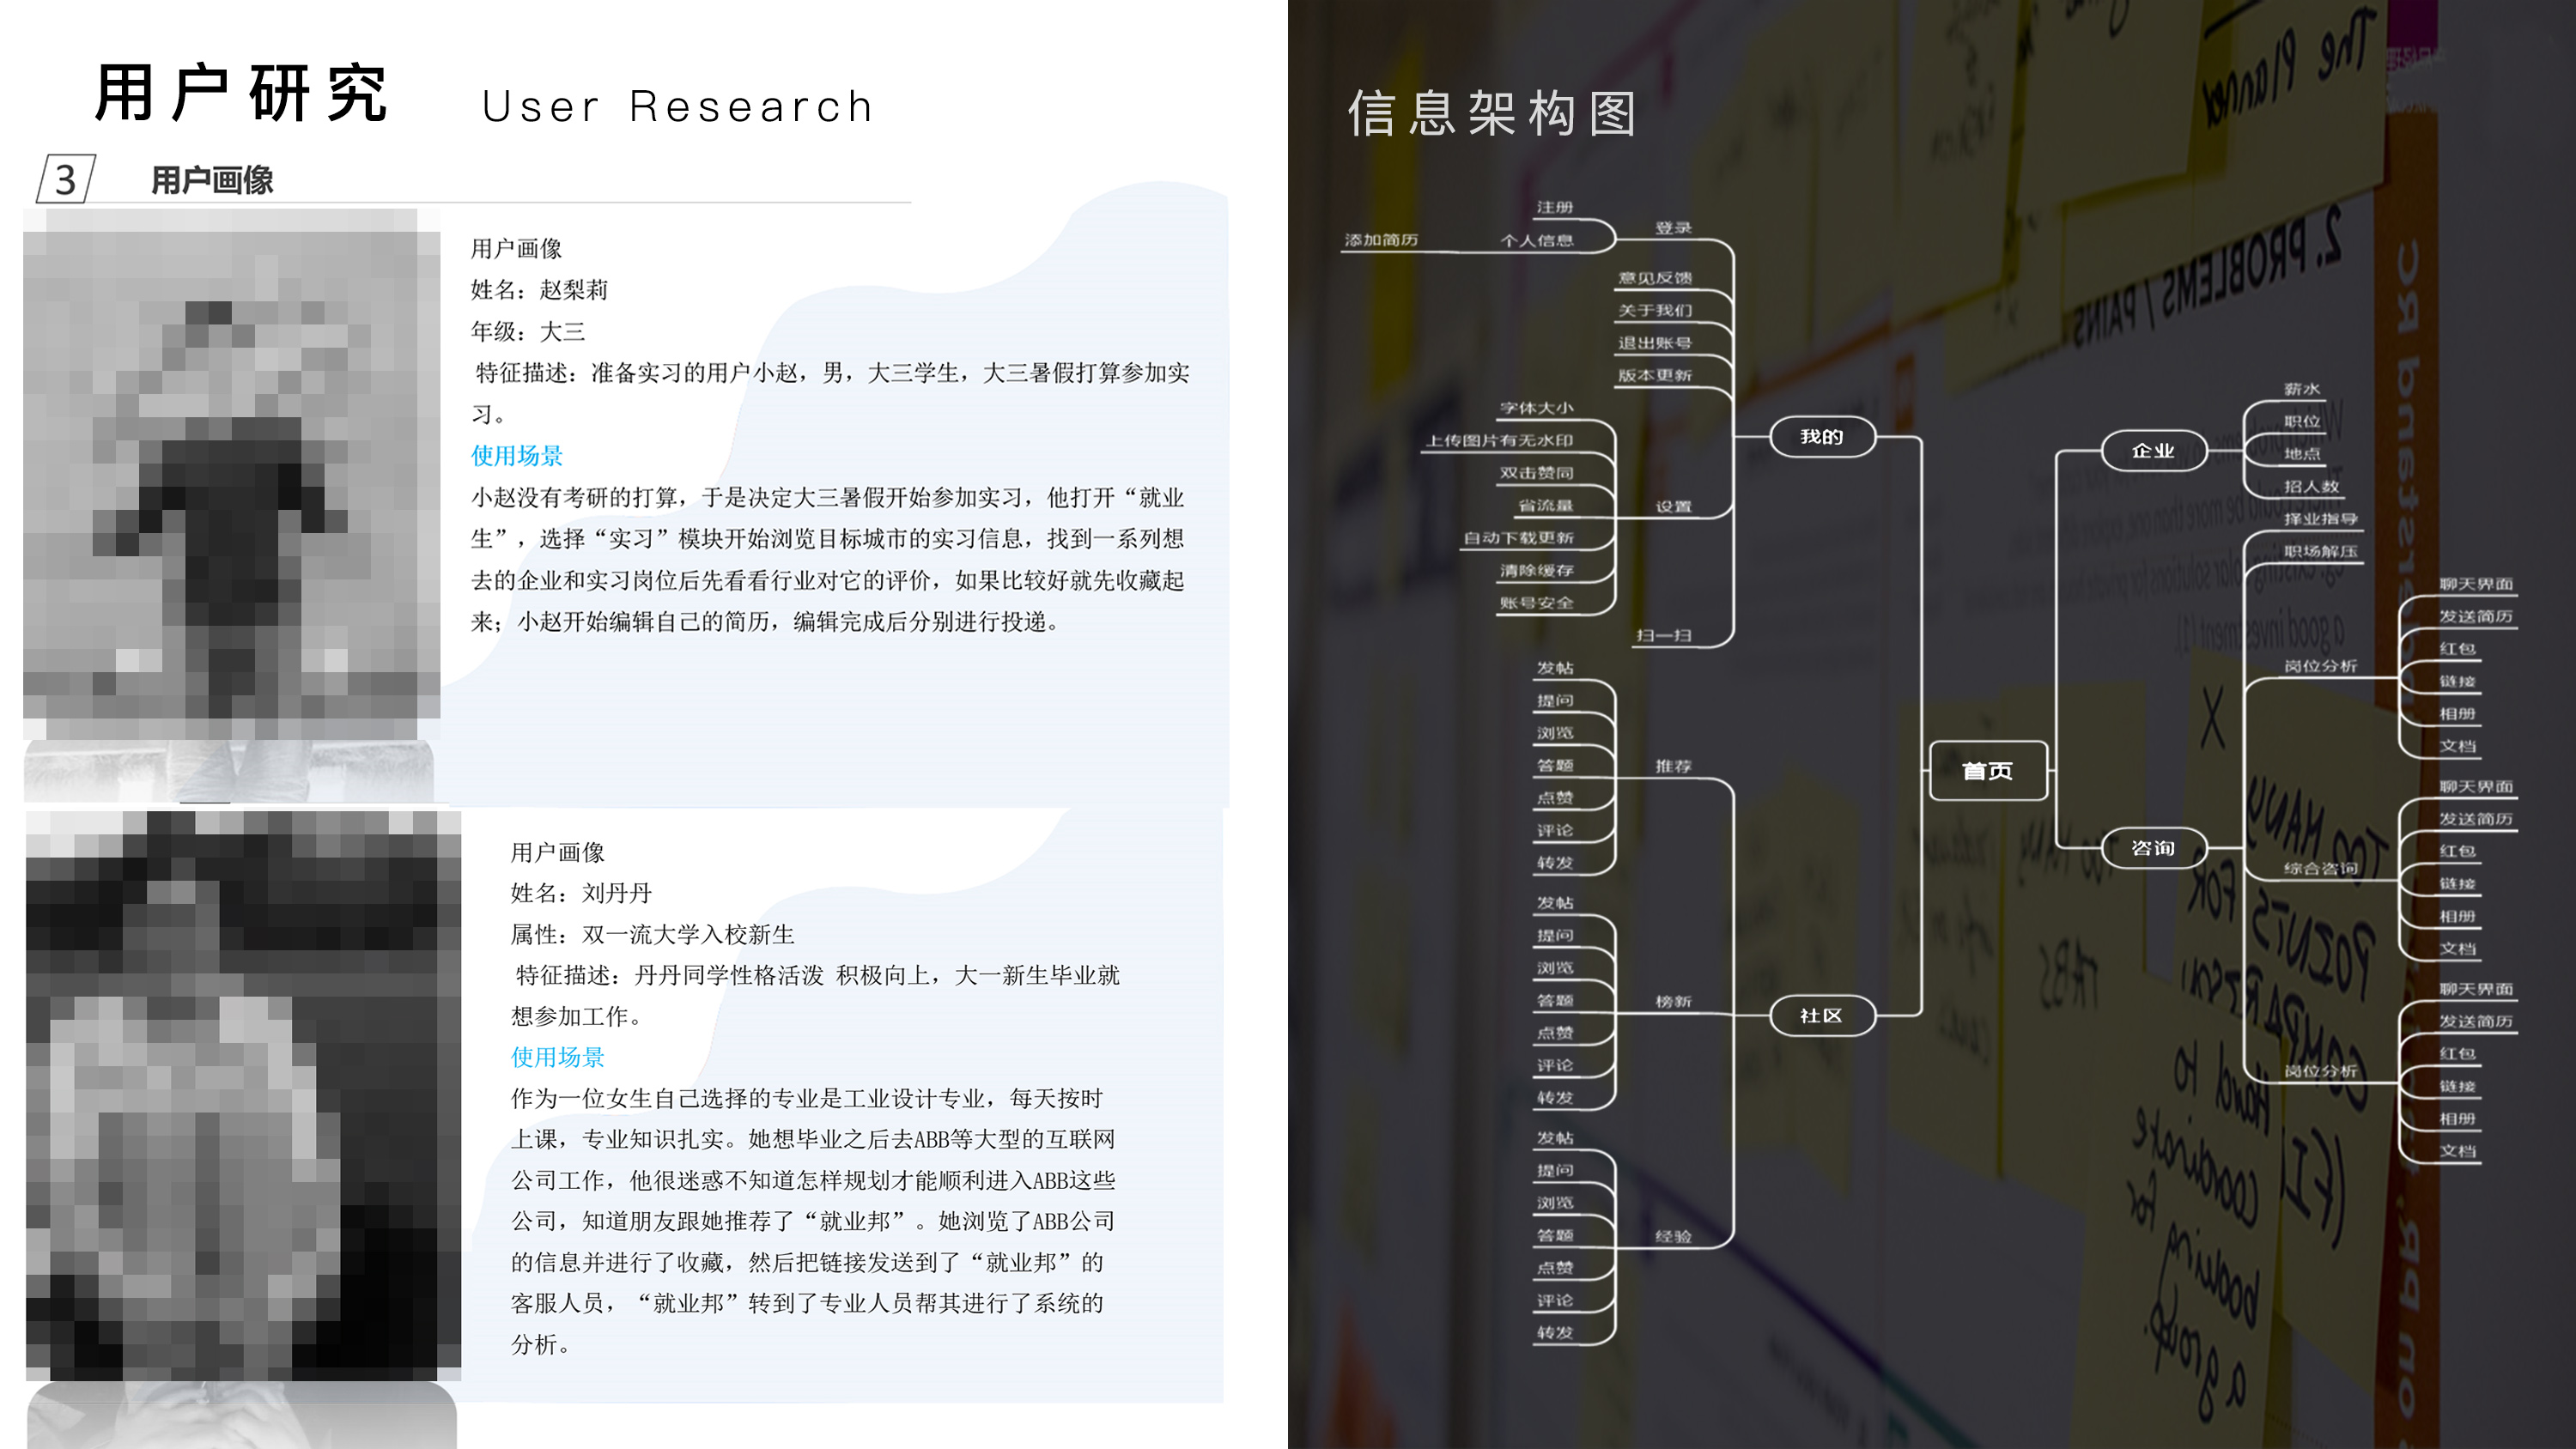Click the 注册 leaf node

coord(1556,207)
